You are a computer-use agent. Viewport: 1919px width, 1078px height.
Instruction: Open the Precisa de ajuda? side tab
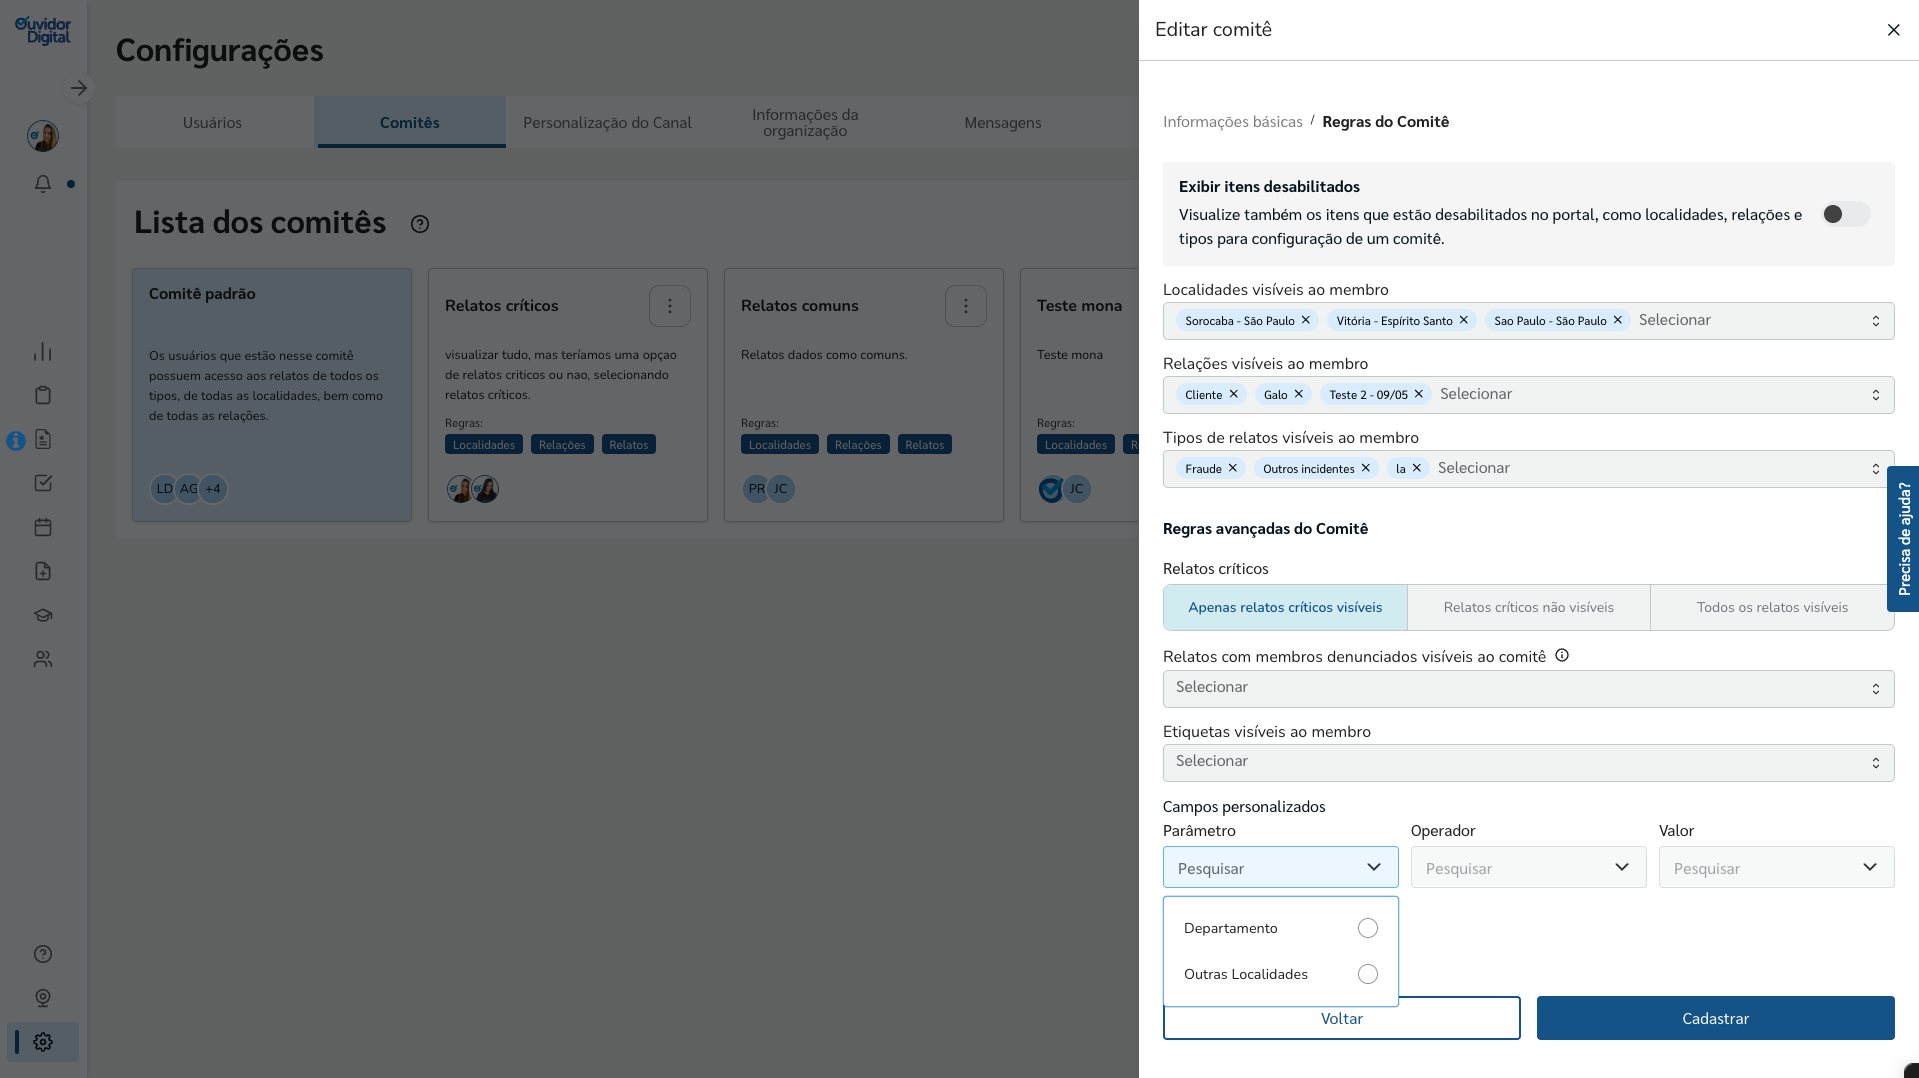click(x=1903, y=539)
